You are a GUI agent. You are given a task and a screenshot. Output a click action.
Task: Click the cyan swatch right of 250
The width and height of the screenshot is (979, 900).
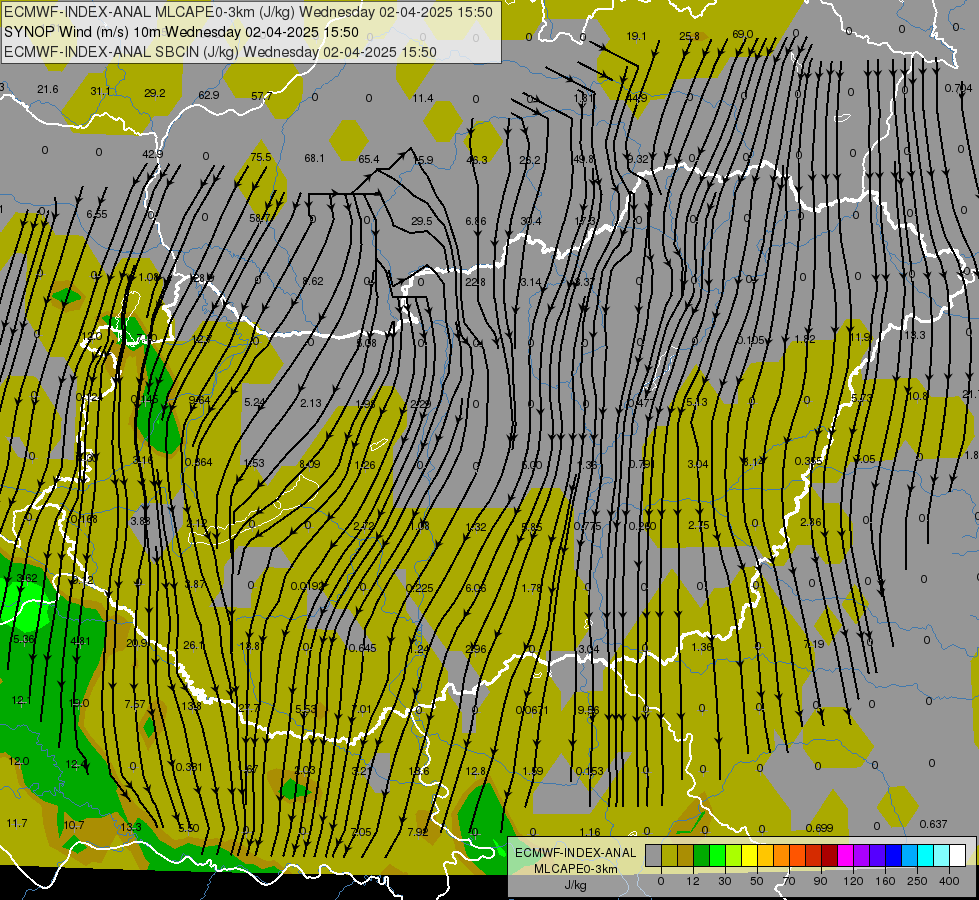[x=926, y=855]
